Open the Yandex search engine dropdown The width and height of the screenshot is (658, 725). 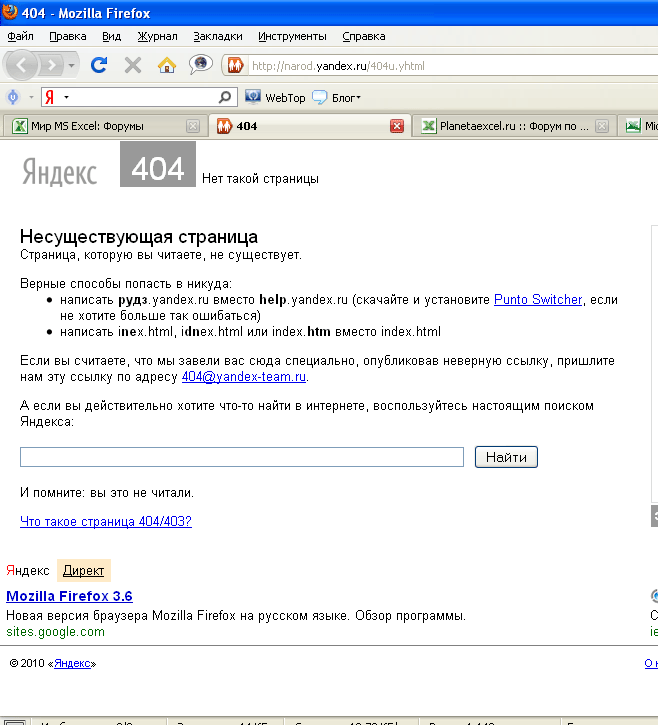click(x=67, y=97)
